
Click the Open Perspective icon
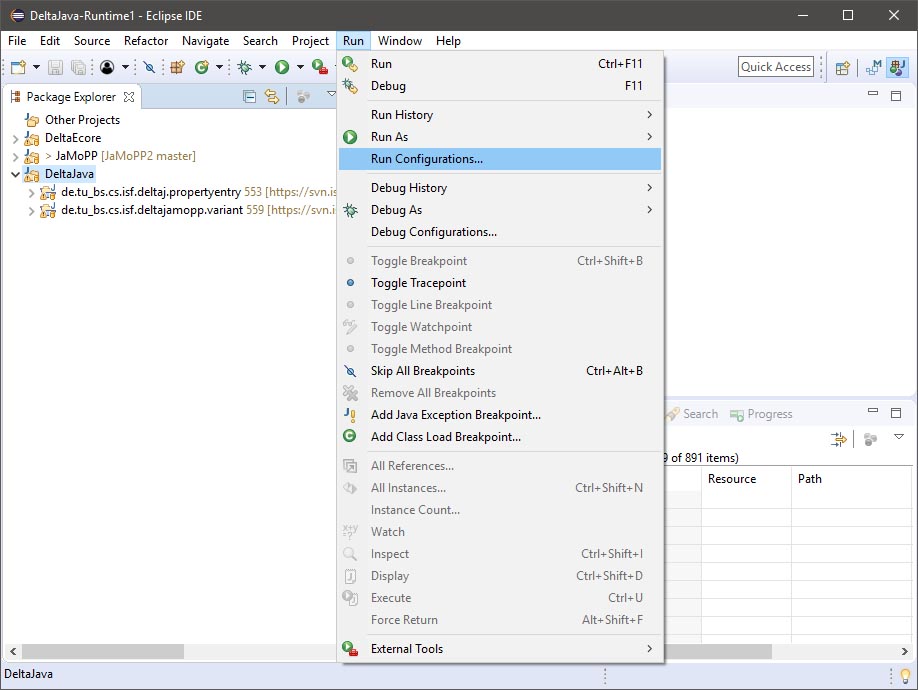click(843, 67)
